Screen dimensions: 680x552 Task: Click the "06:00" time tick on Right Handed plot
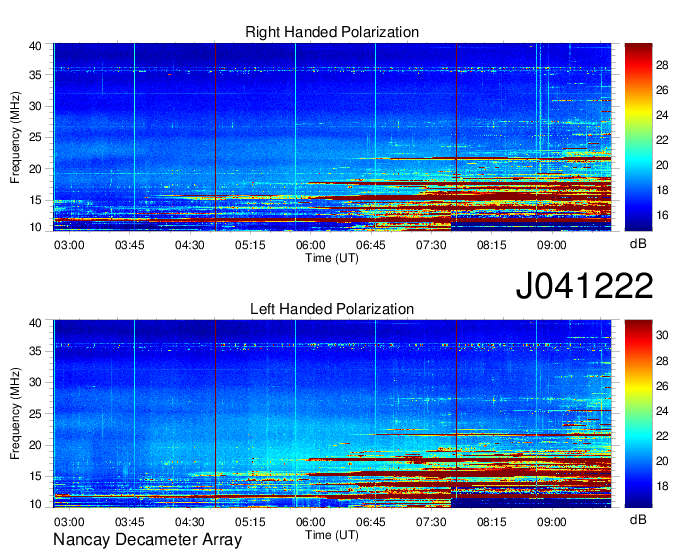tap(311, 245)
